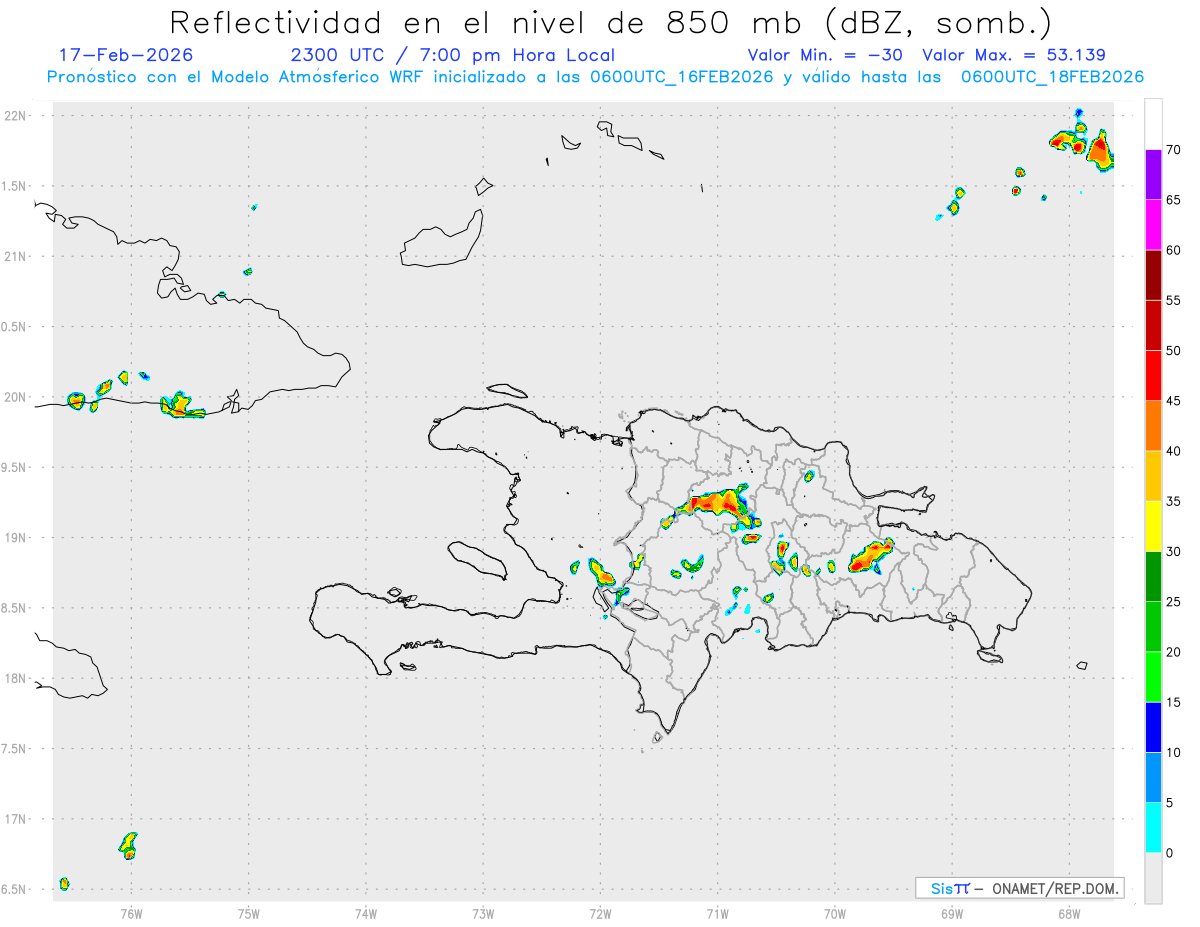Click the '17N' latitude label
The image size is (1200, 927).
coord(16,819)
